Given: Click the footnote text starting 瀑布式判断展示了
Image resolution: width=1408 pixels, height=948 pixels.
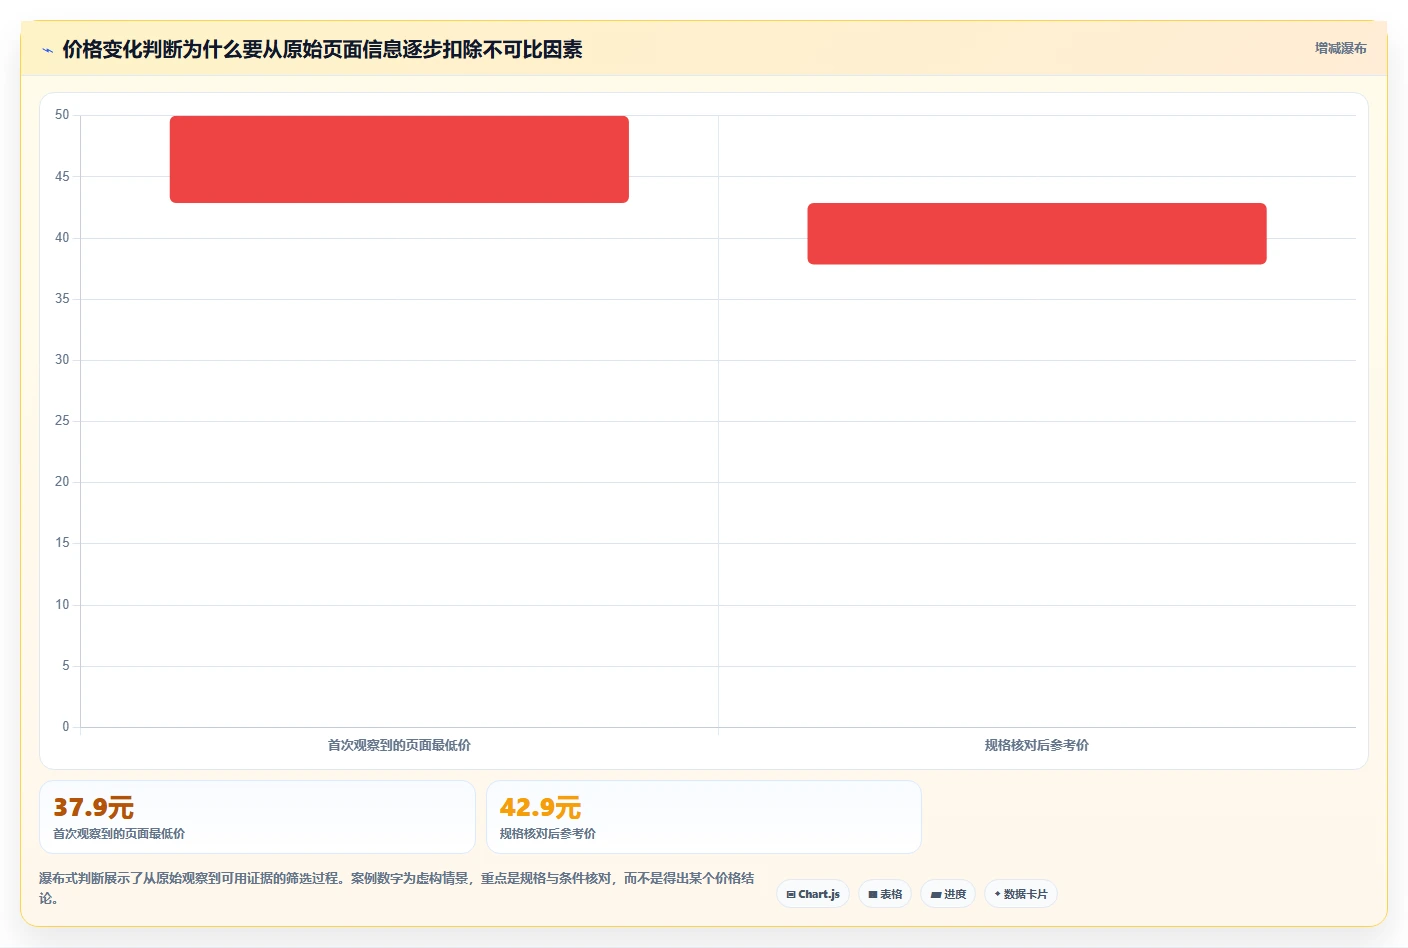Looking at the screenshot, I should [397, 888].
